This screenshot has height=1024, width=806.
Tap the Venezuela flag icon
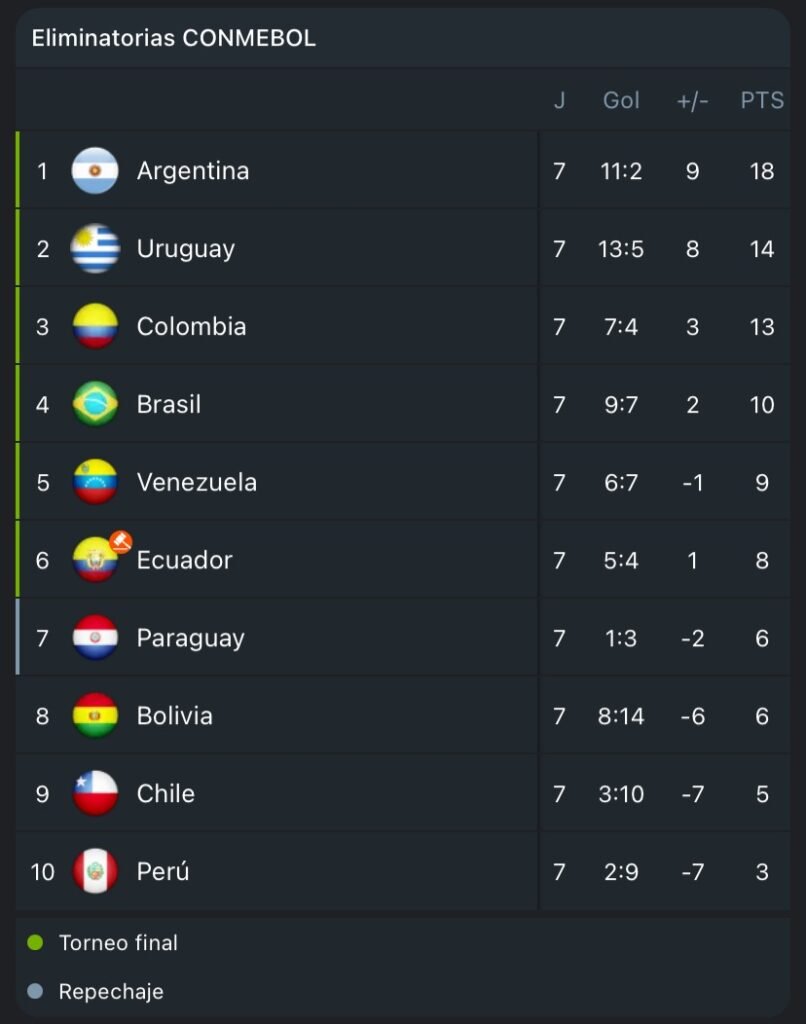(x=95, y=482)
